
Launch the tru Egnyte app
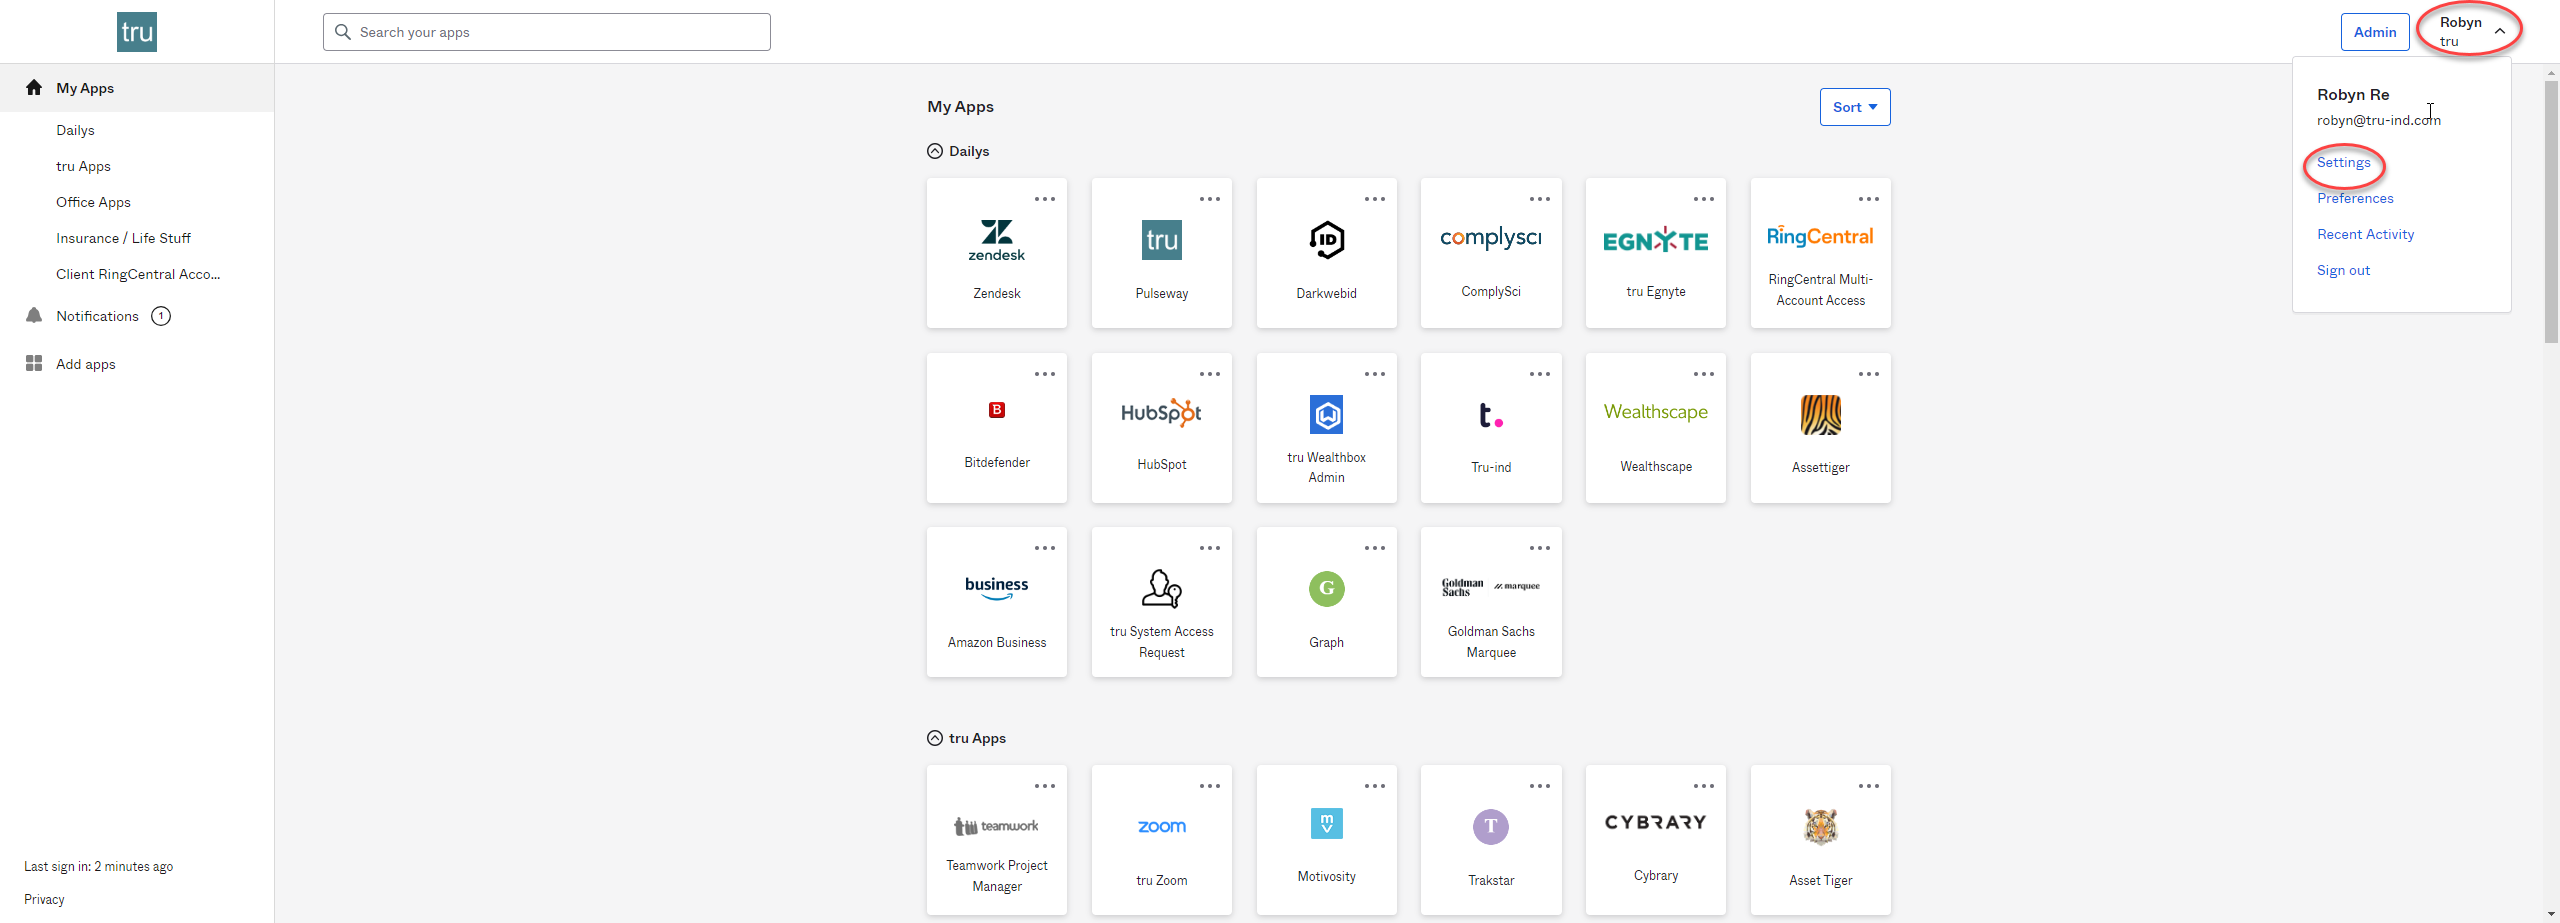pyautogui.click(x=1655, y=253)
